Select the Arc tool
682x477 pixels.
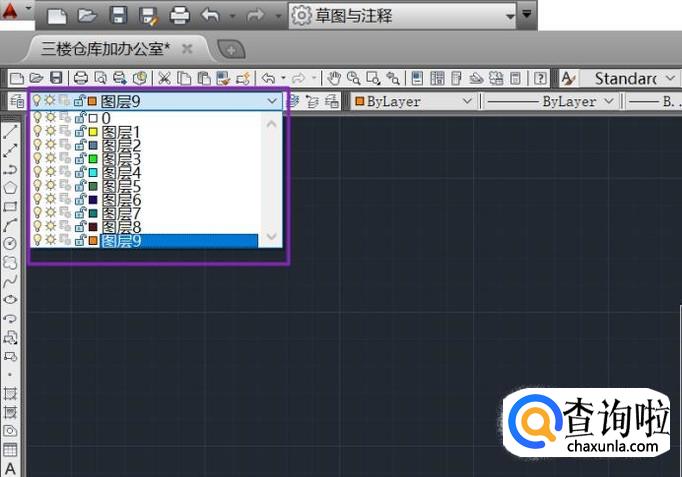pyautogui.click(x=10, y=225)
